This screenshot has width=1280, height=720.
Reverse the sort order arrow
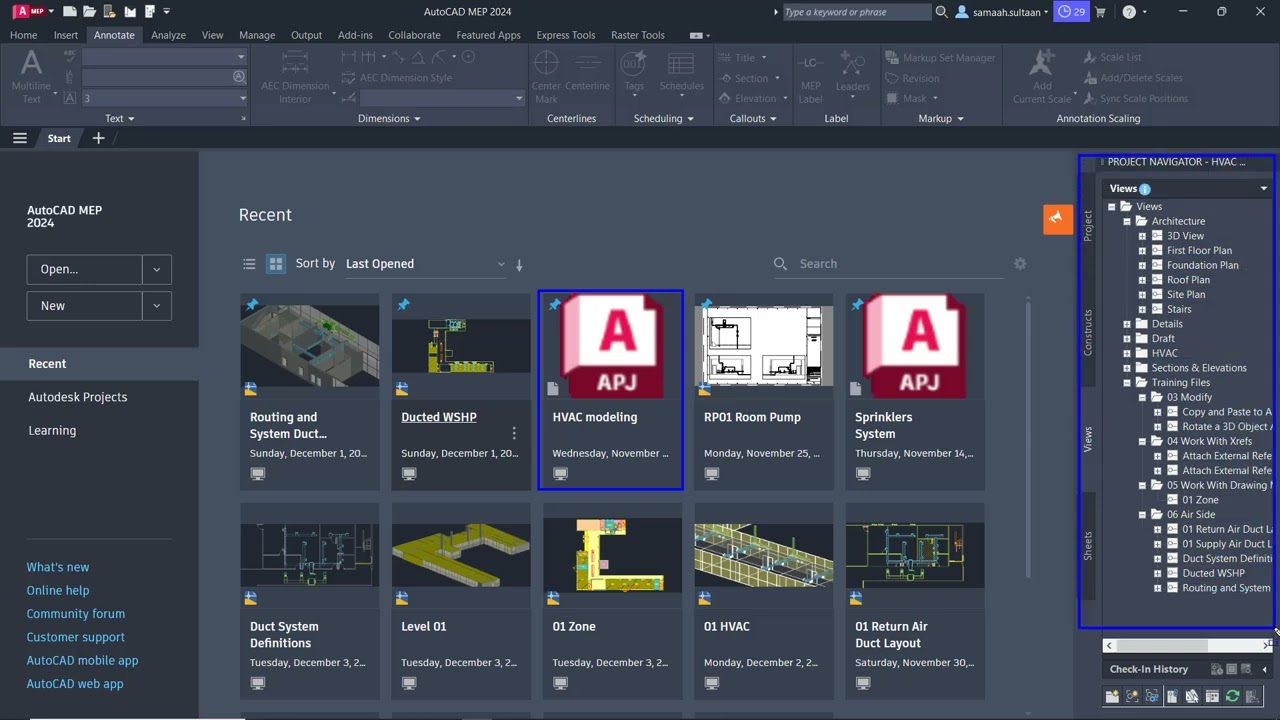coord(519,265)
